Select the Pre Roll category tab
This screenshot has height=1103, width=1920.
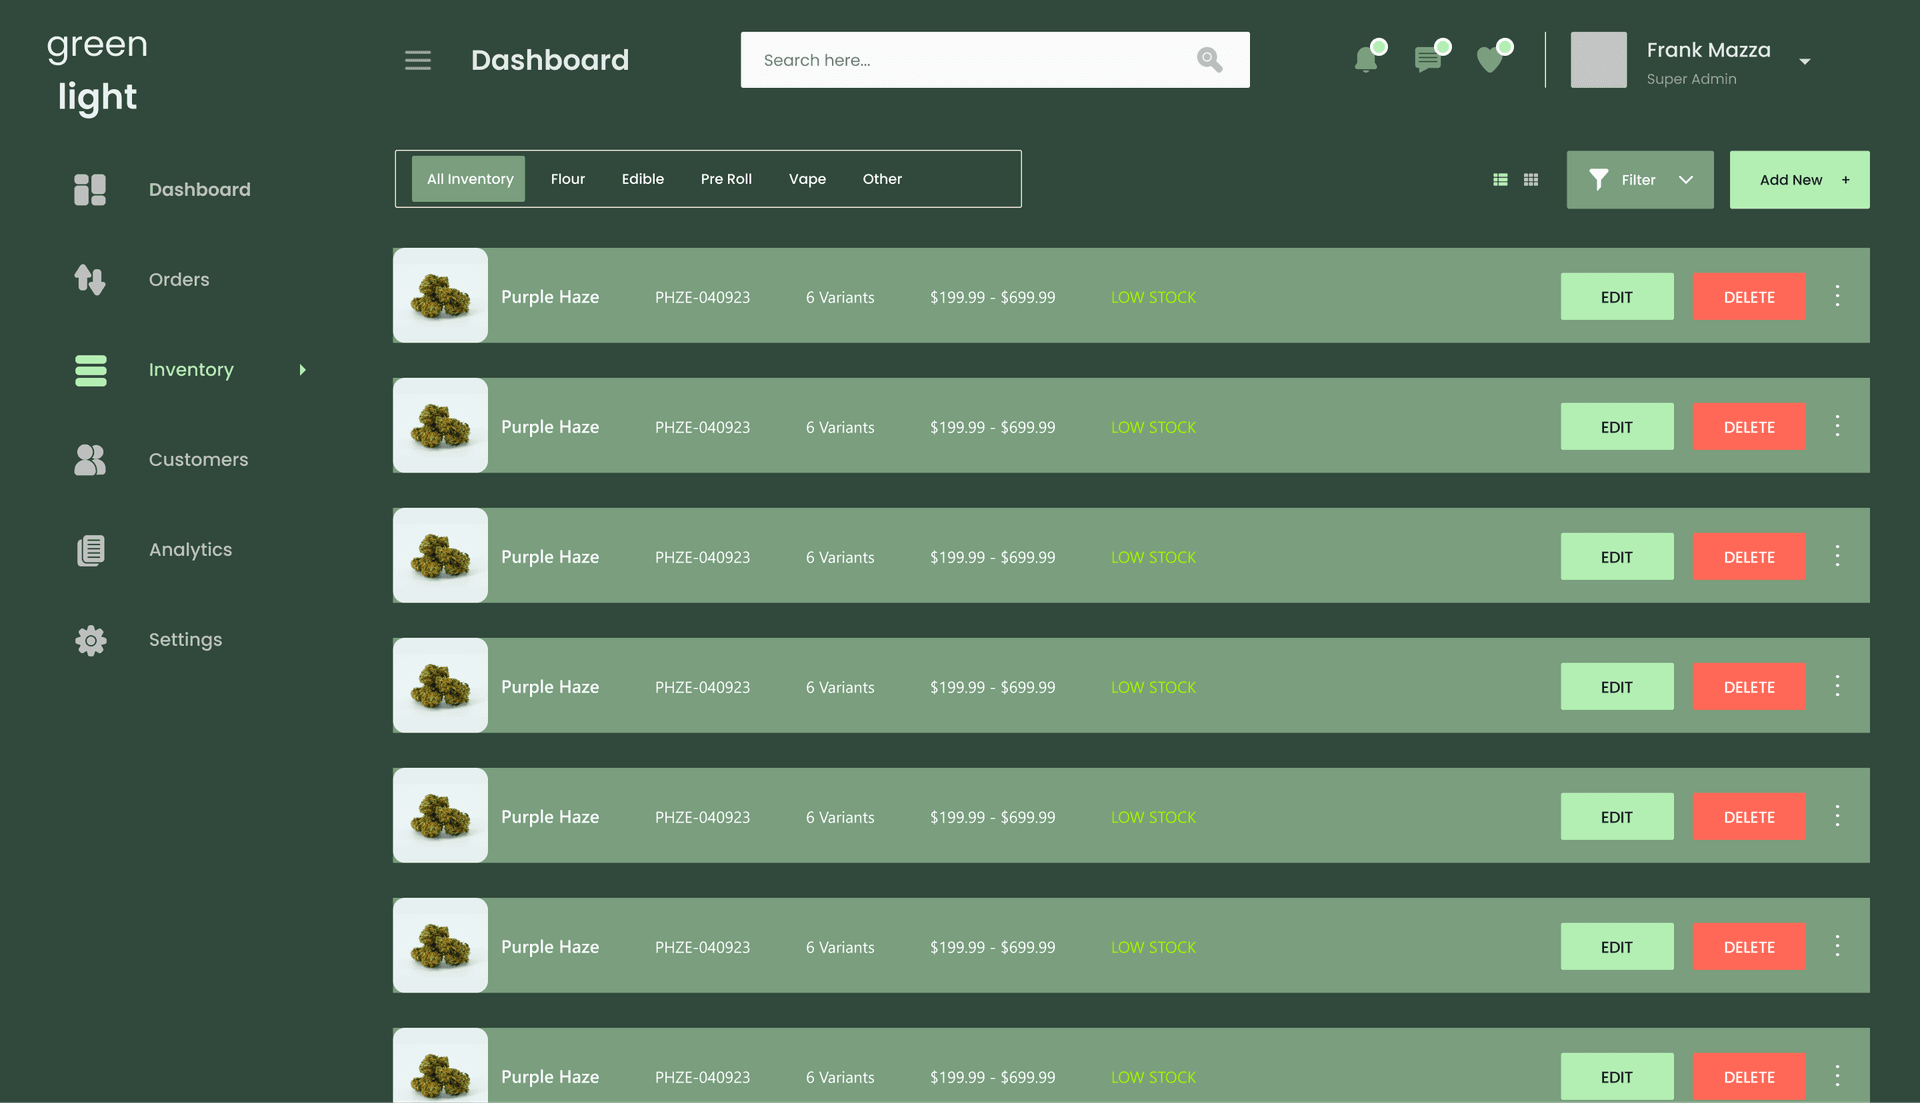[726, 179]
